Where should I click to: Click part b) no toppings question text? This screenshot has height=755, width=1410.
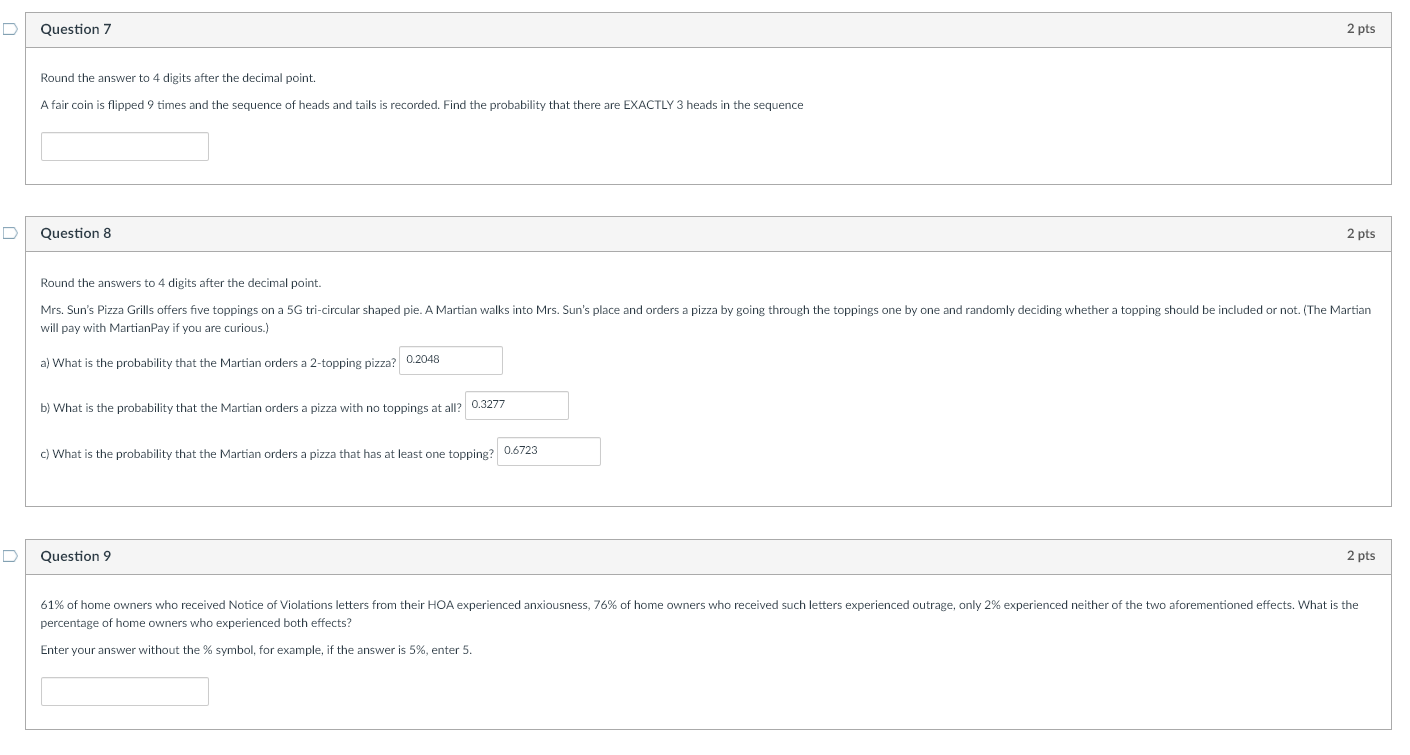(x=251, y=408)
